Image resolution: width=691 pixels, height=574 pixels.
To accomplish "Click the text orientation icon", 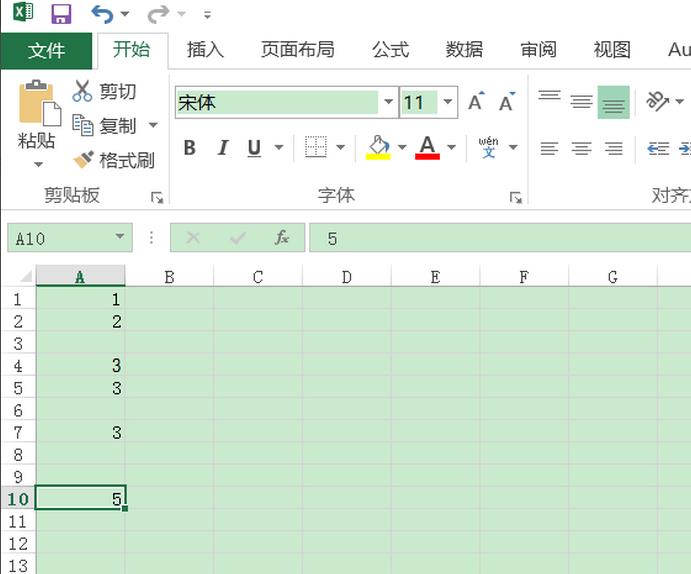I will 657,101.
